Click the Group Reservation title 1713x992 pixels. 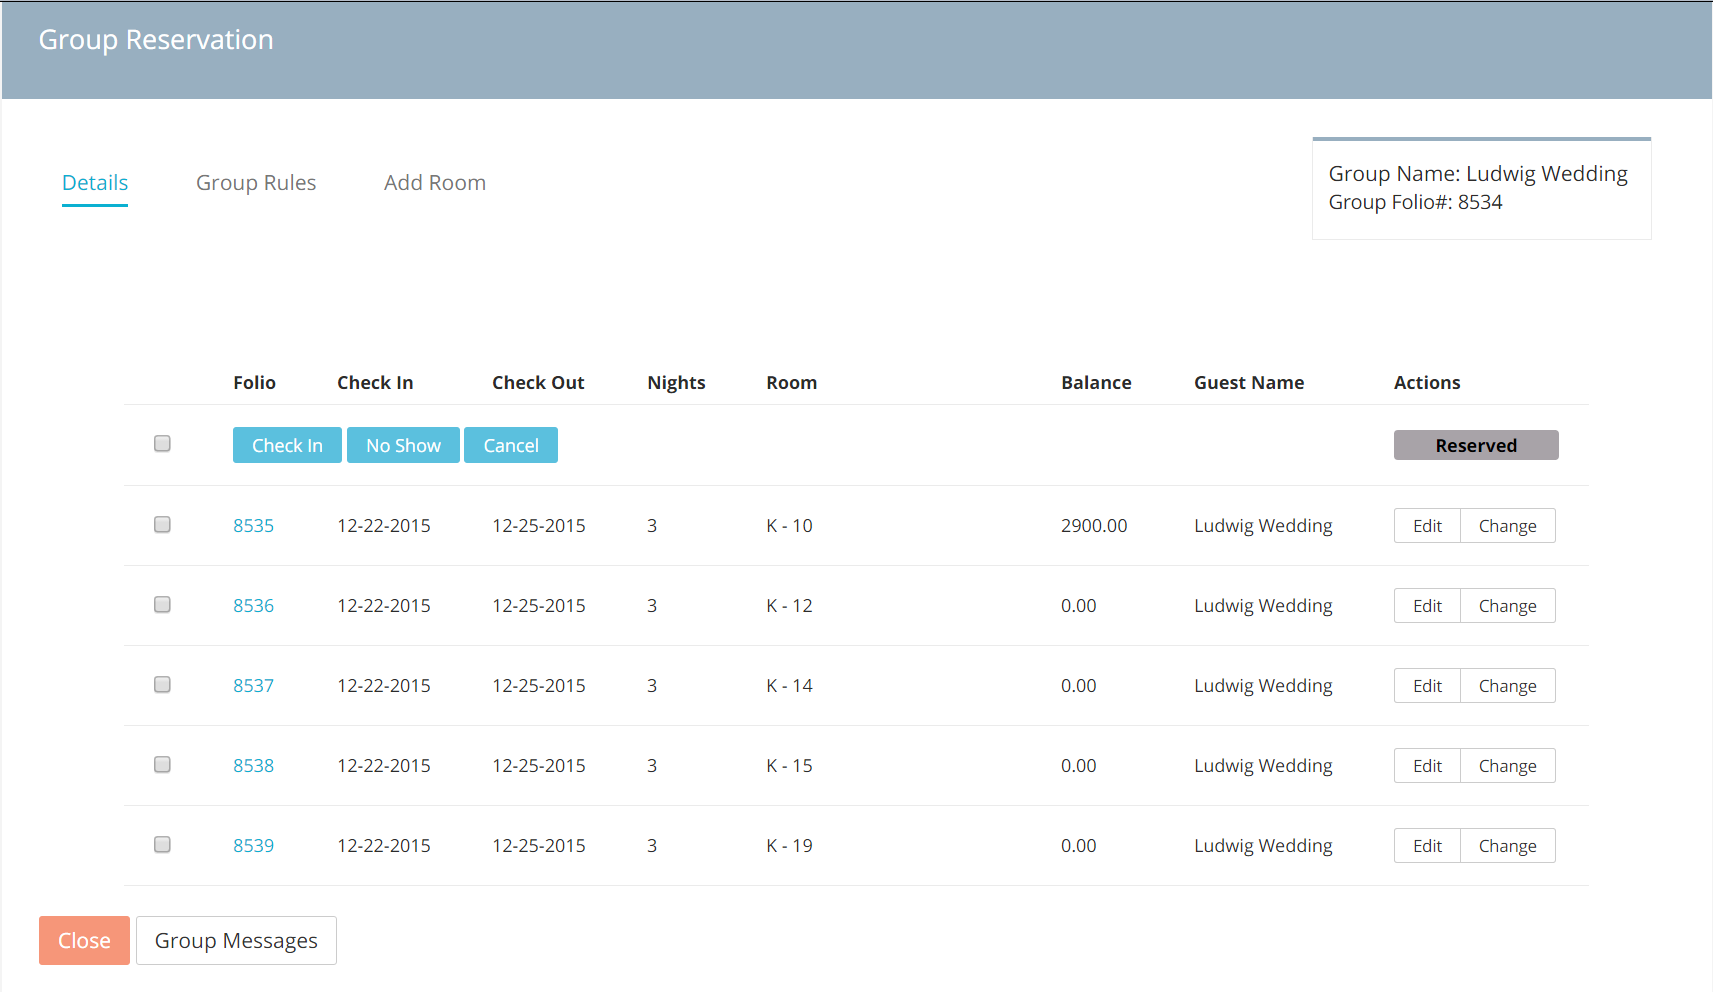click(x=156, y=40)
